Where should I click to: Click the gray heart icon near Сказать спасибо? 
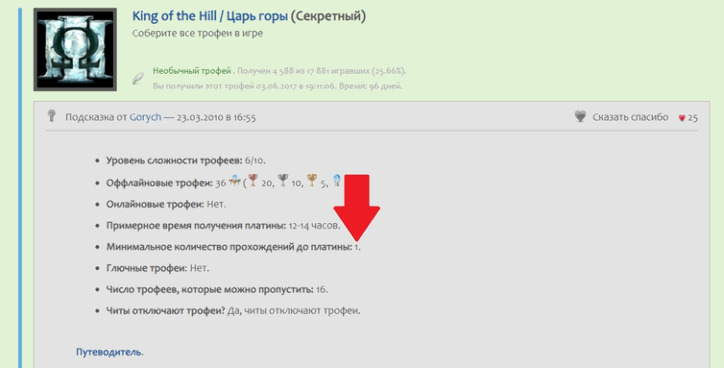580,116
